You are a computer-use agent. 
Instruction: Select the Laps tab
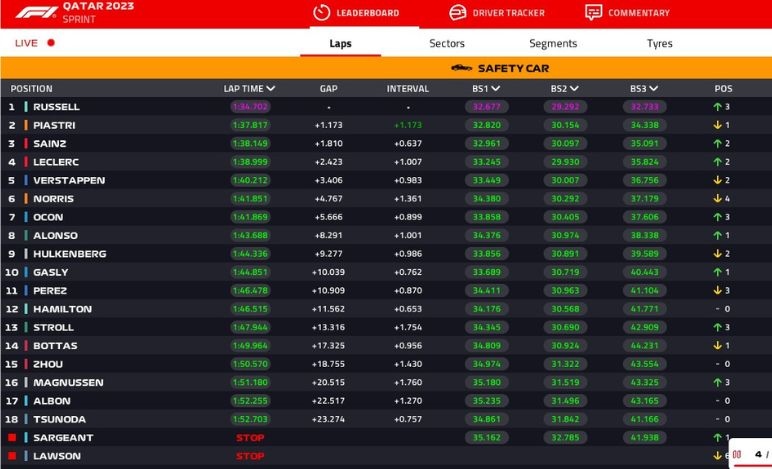340,43
